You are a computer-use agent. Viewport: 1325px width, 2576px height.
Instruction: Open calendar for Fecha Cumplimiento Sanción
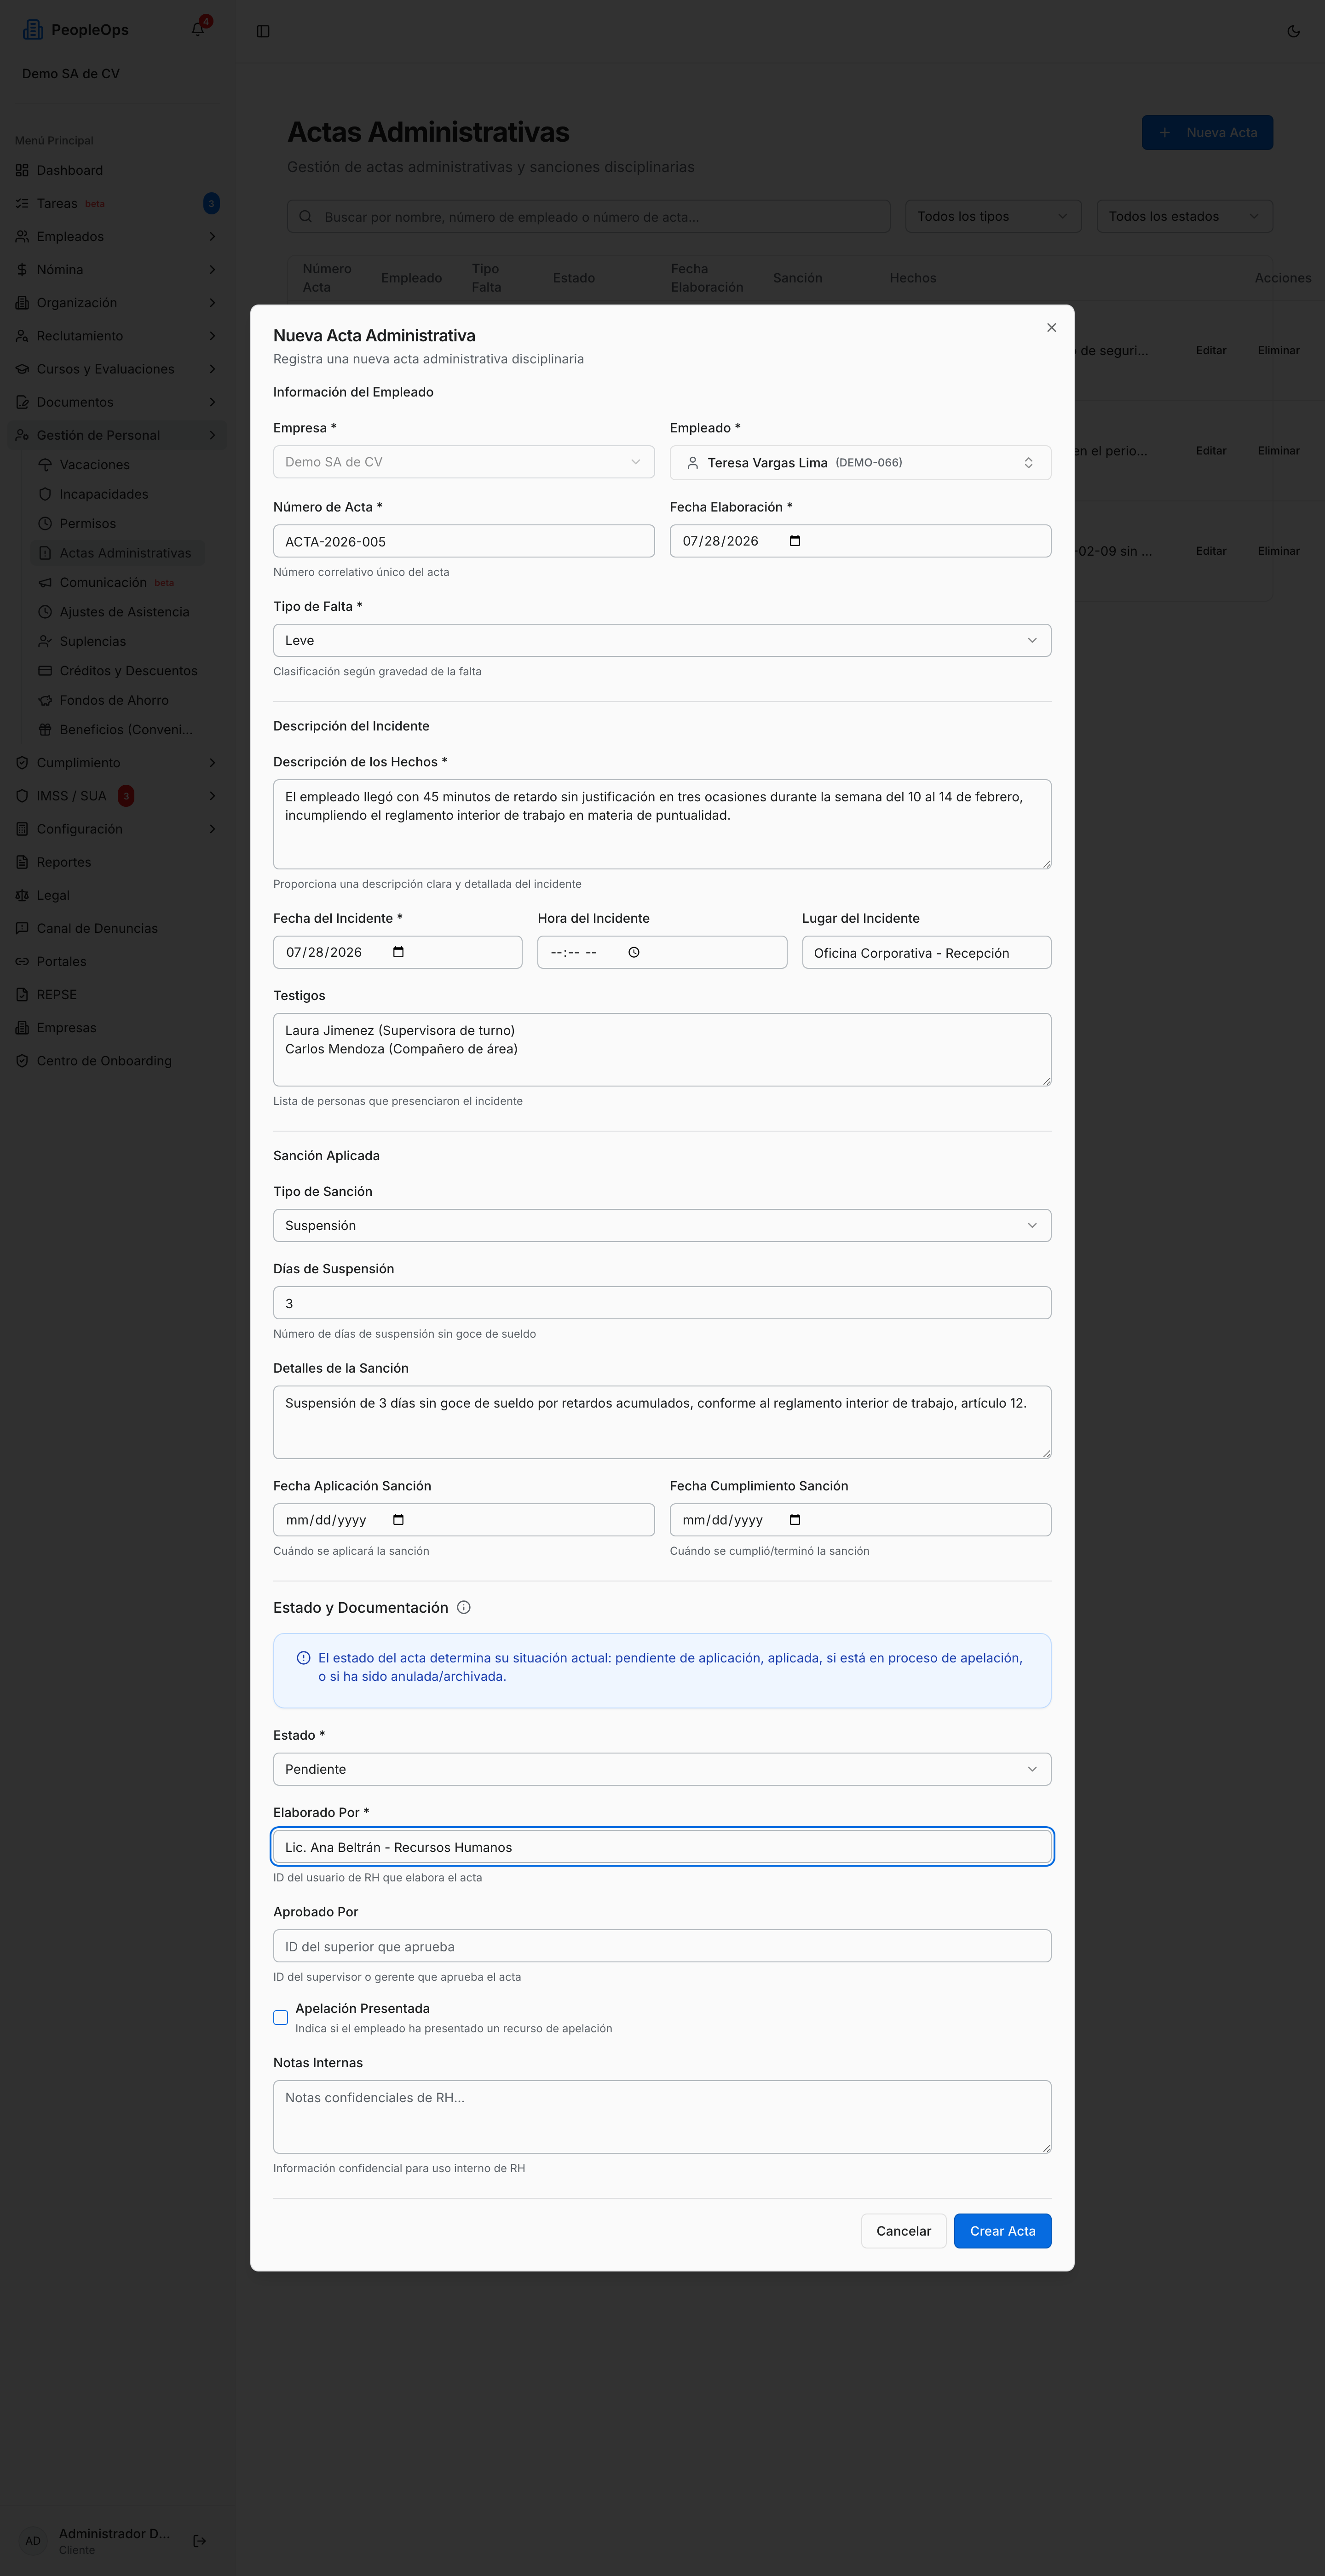point(795,1520)
